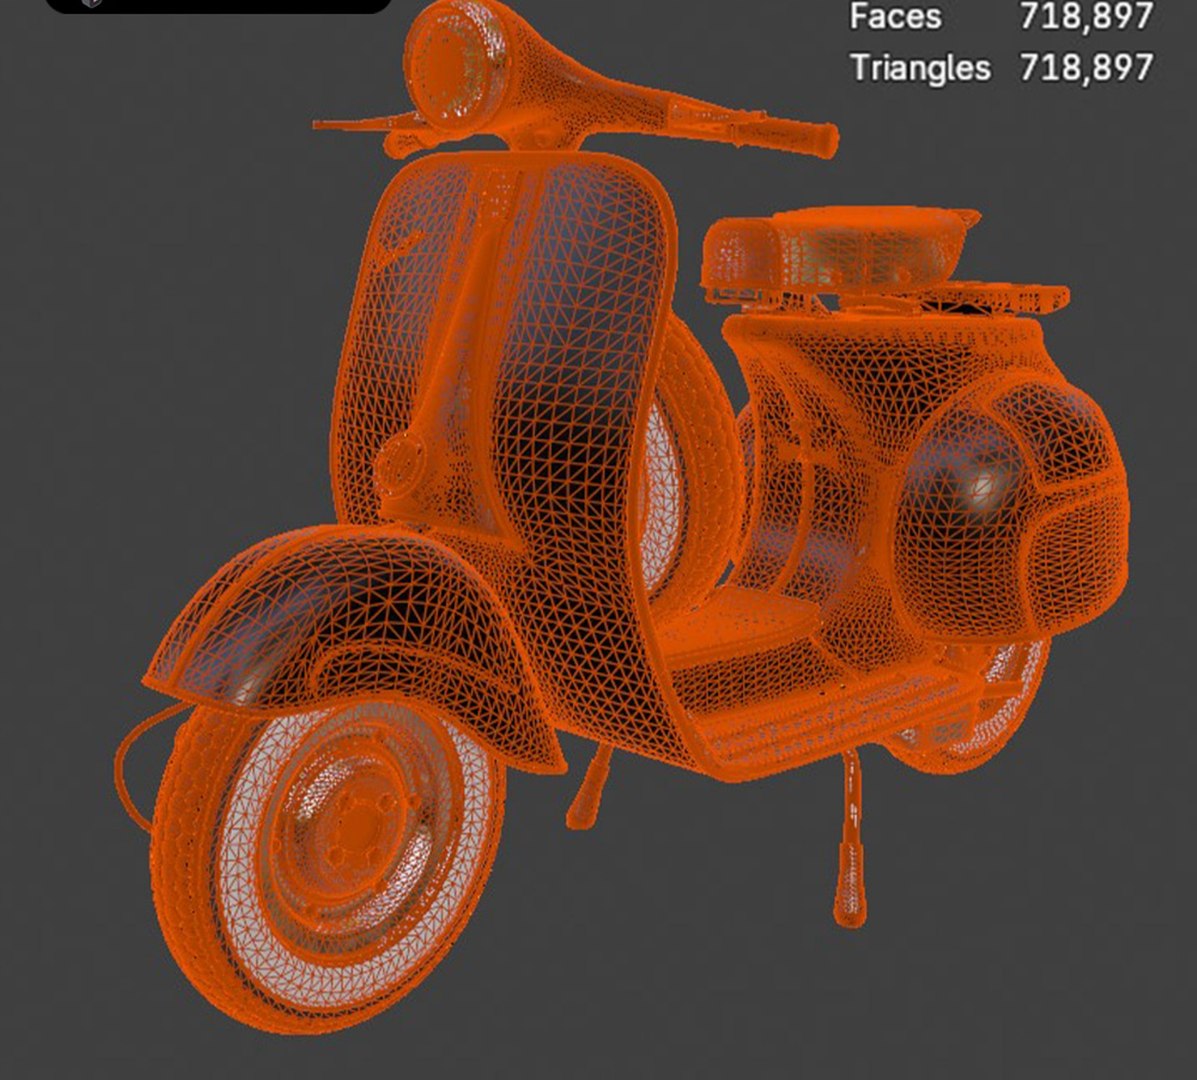The height and width of the screenshot is (1080, 1197).
Task: Click the Faces statistics label
Action: click(x=895, y=16)
